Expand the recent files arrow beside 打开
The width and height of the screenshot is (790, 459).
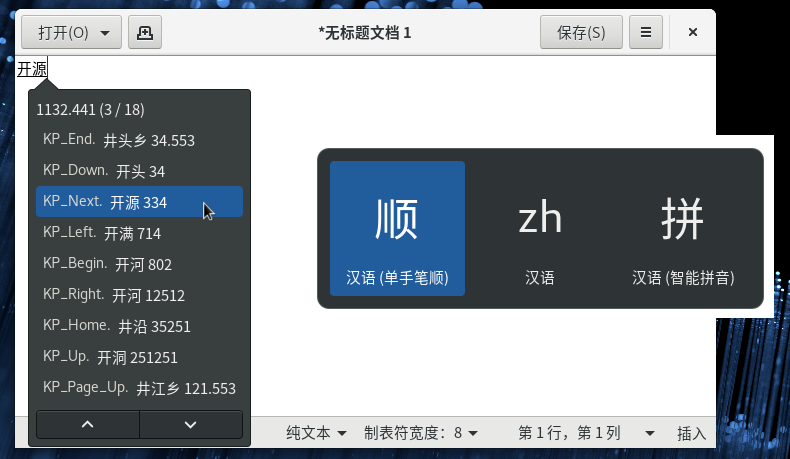tap(105, 33)
